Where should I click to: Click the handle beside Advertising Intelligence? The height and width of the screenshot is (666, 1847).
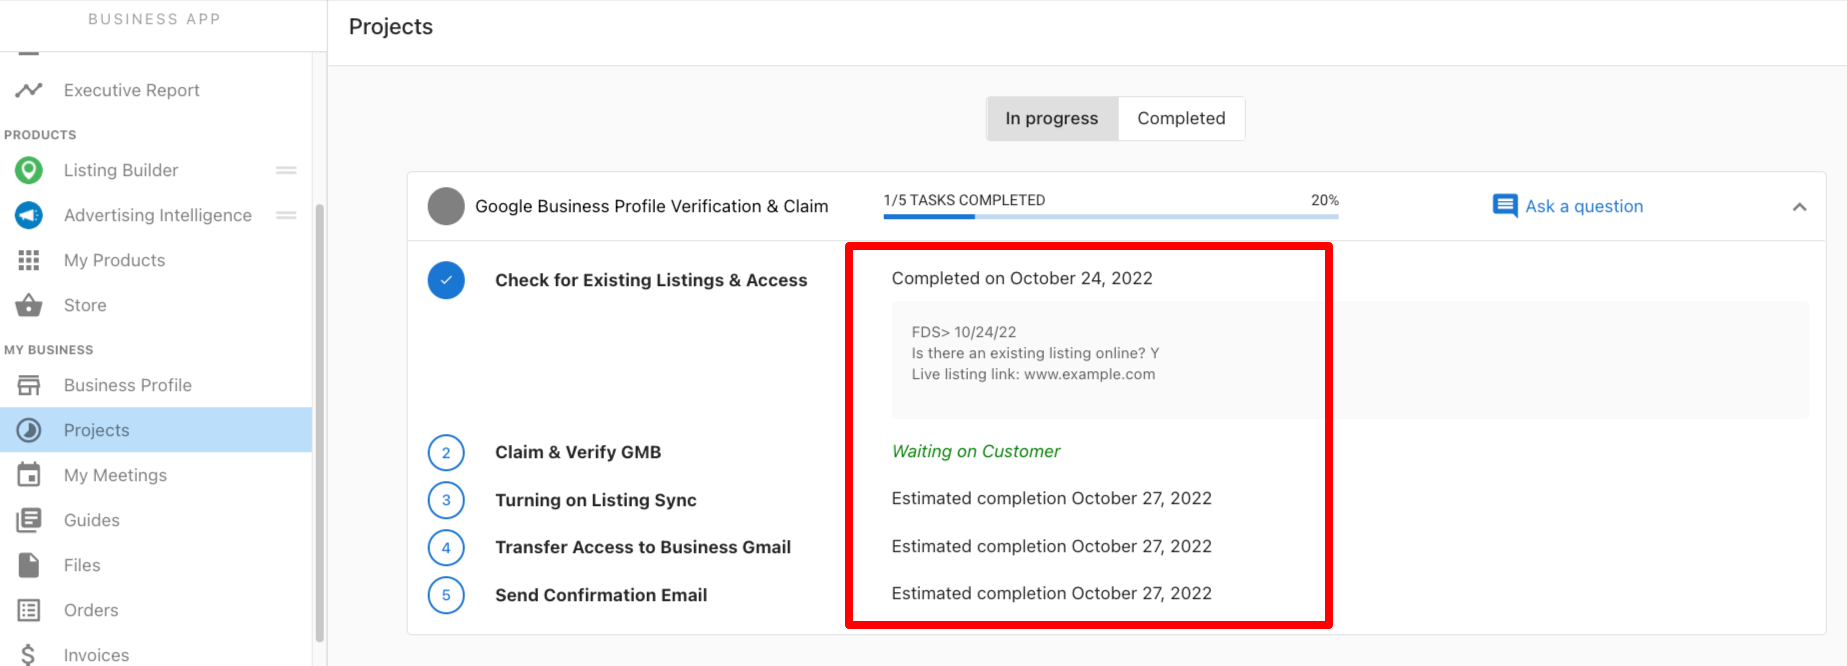(x=286, y=215)
